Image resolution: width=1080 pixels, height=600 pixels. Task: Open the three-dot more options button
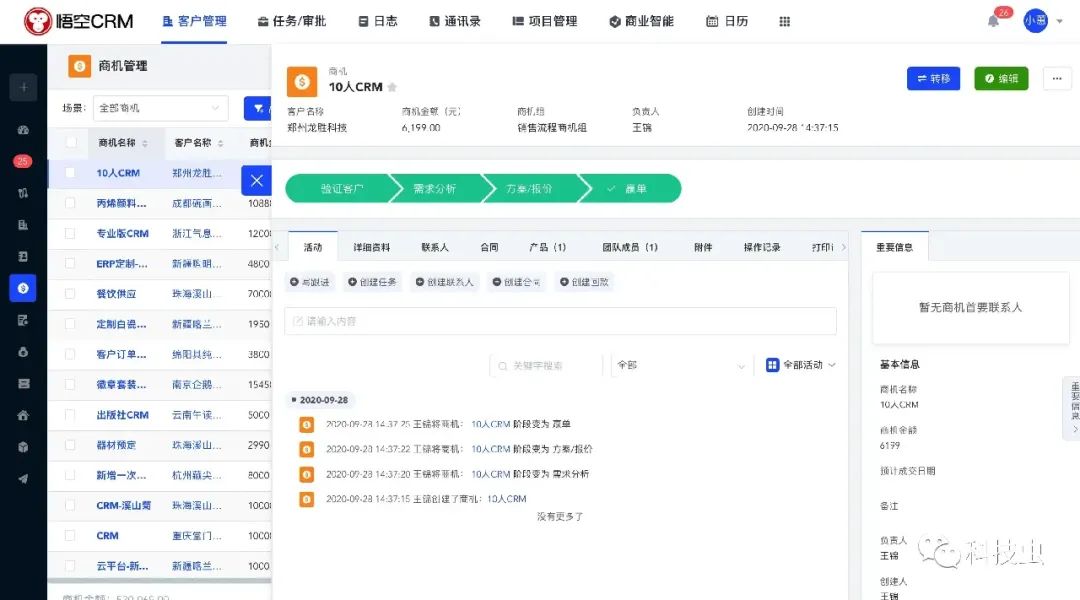[x=1057, y=79]
